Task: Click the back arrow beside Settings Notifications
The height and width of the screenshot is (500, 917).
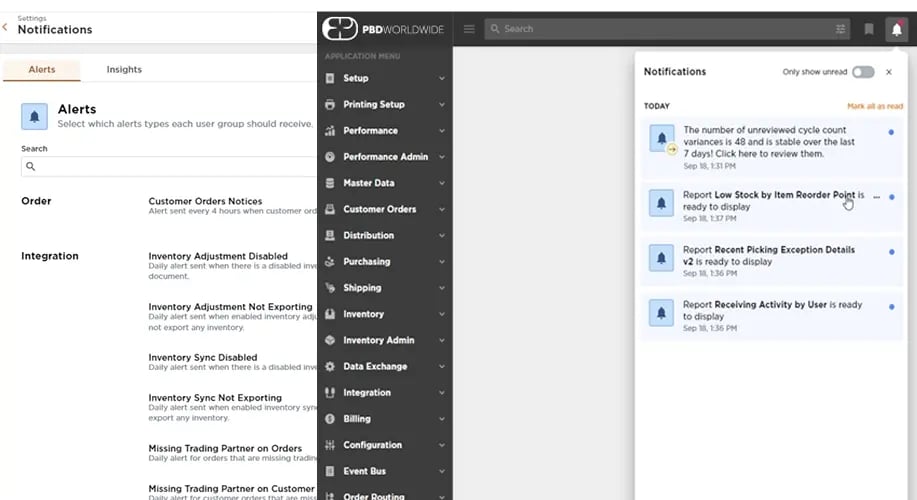Action: coord(6,28)
